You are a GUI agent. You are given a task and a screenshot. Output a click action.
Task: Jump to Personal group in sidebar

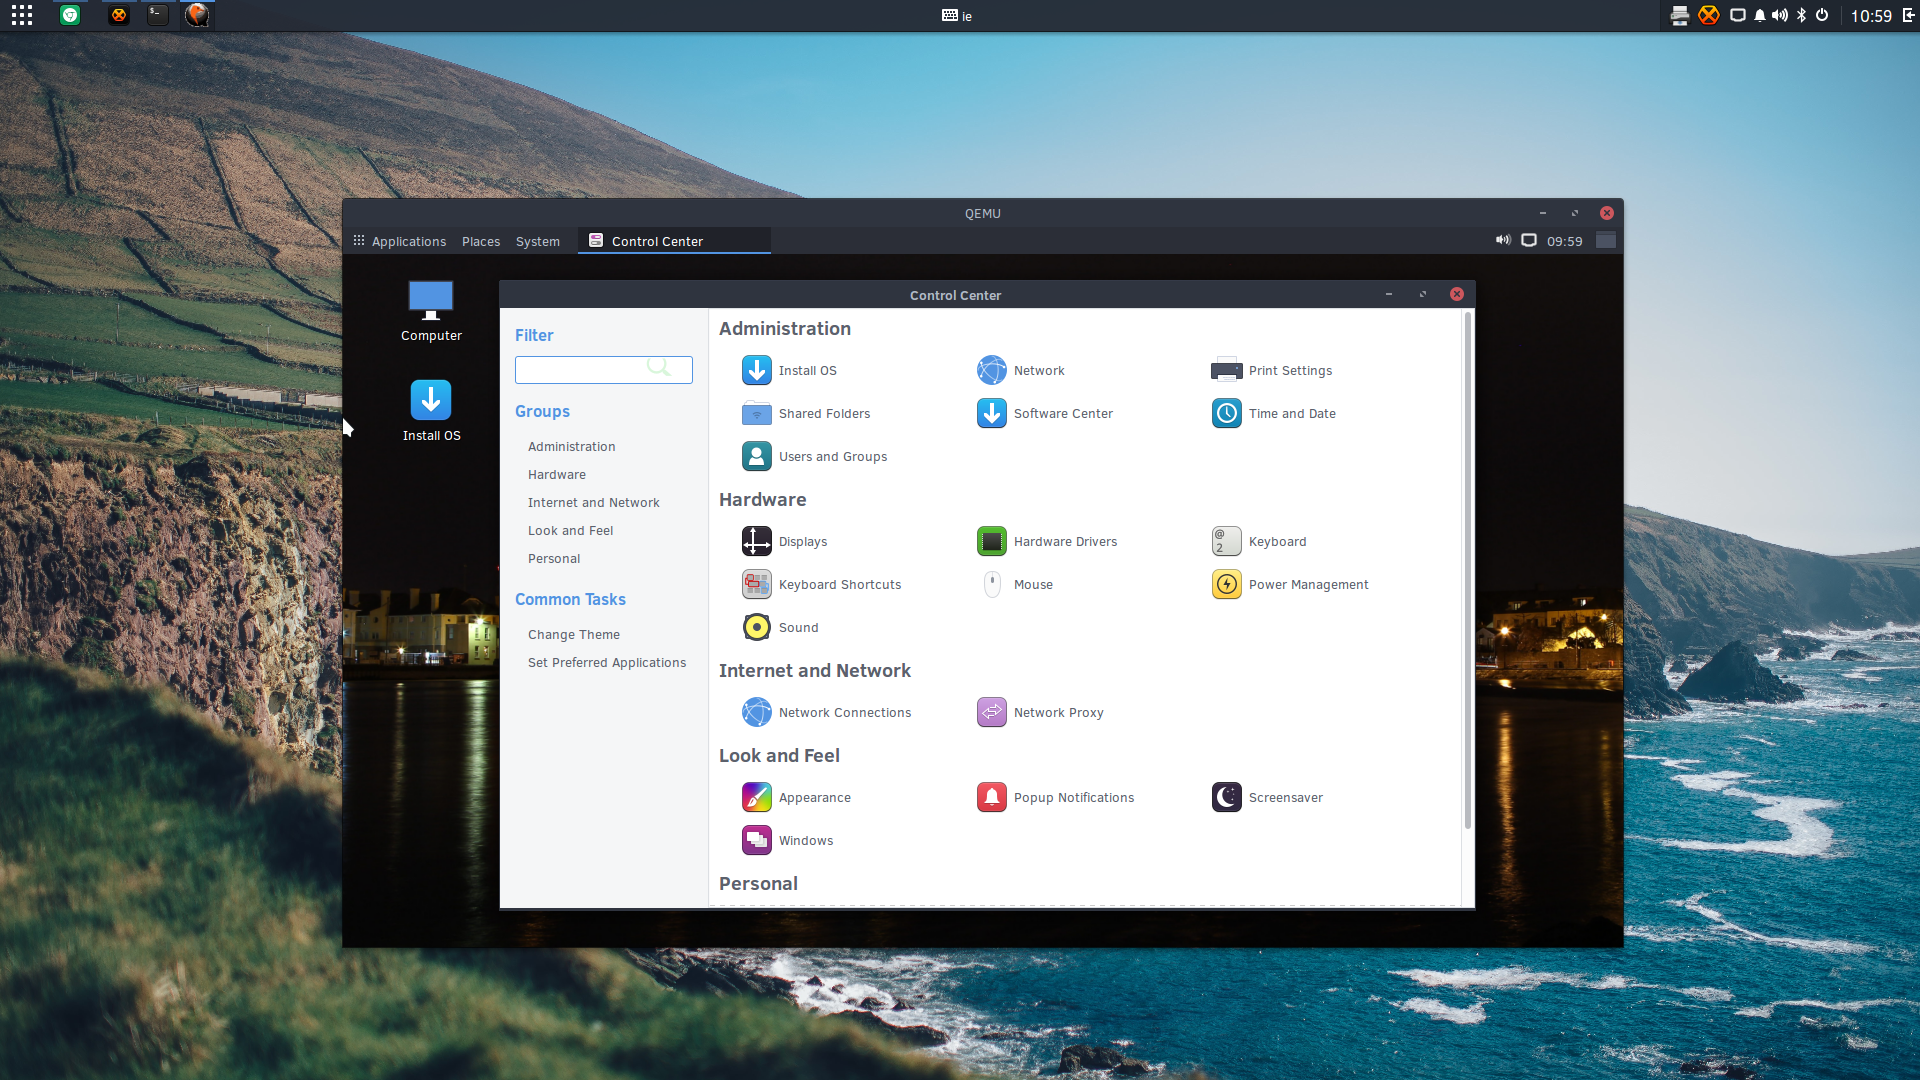tap(554, 558)
